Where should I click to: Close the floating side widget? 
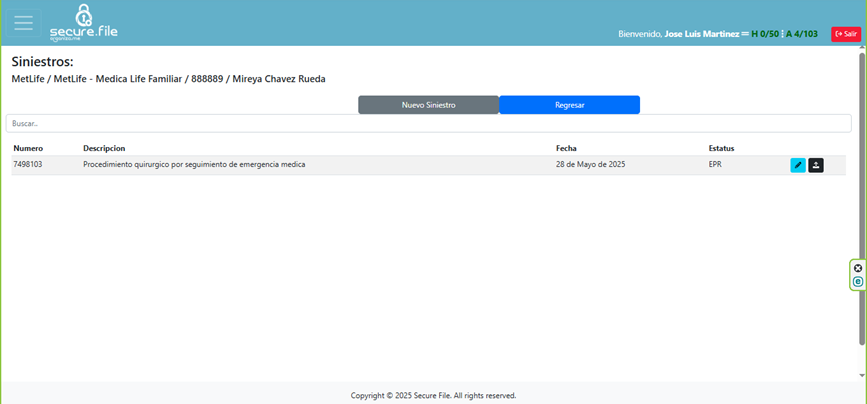pos(858,268)
